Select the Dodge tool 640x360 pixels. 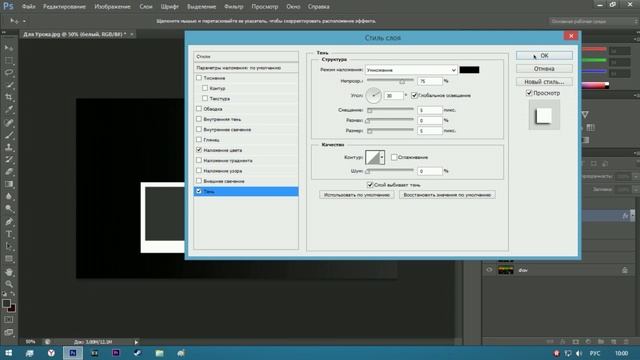pyautogui.click(x=9, y=209)
